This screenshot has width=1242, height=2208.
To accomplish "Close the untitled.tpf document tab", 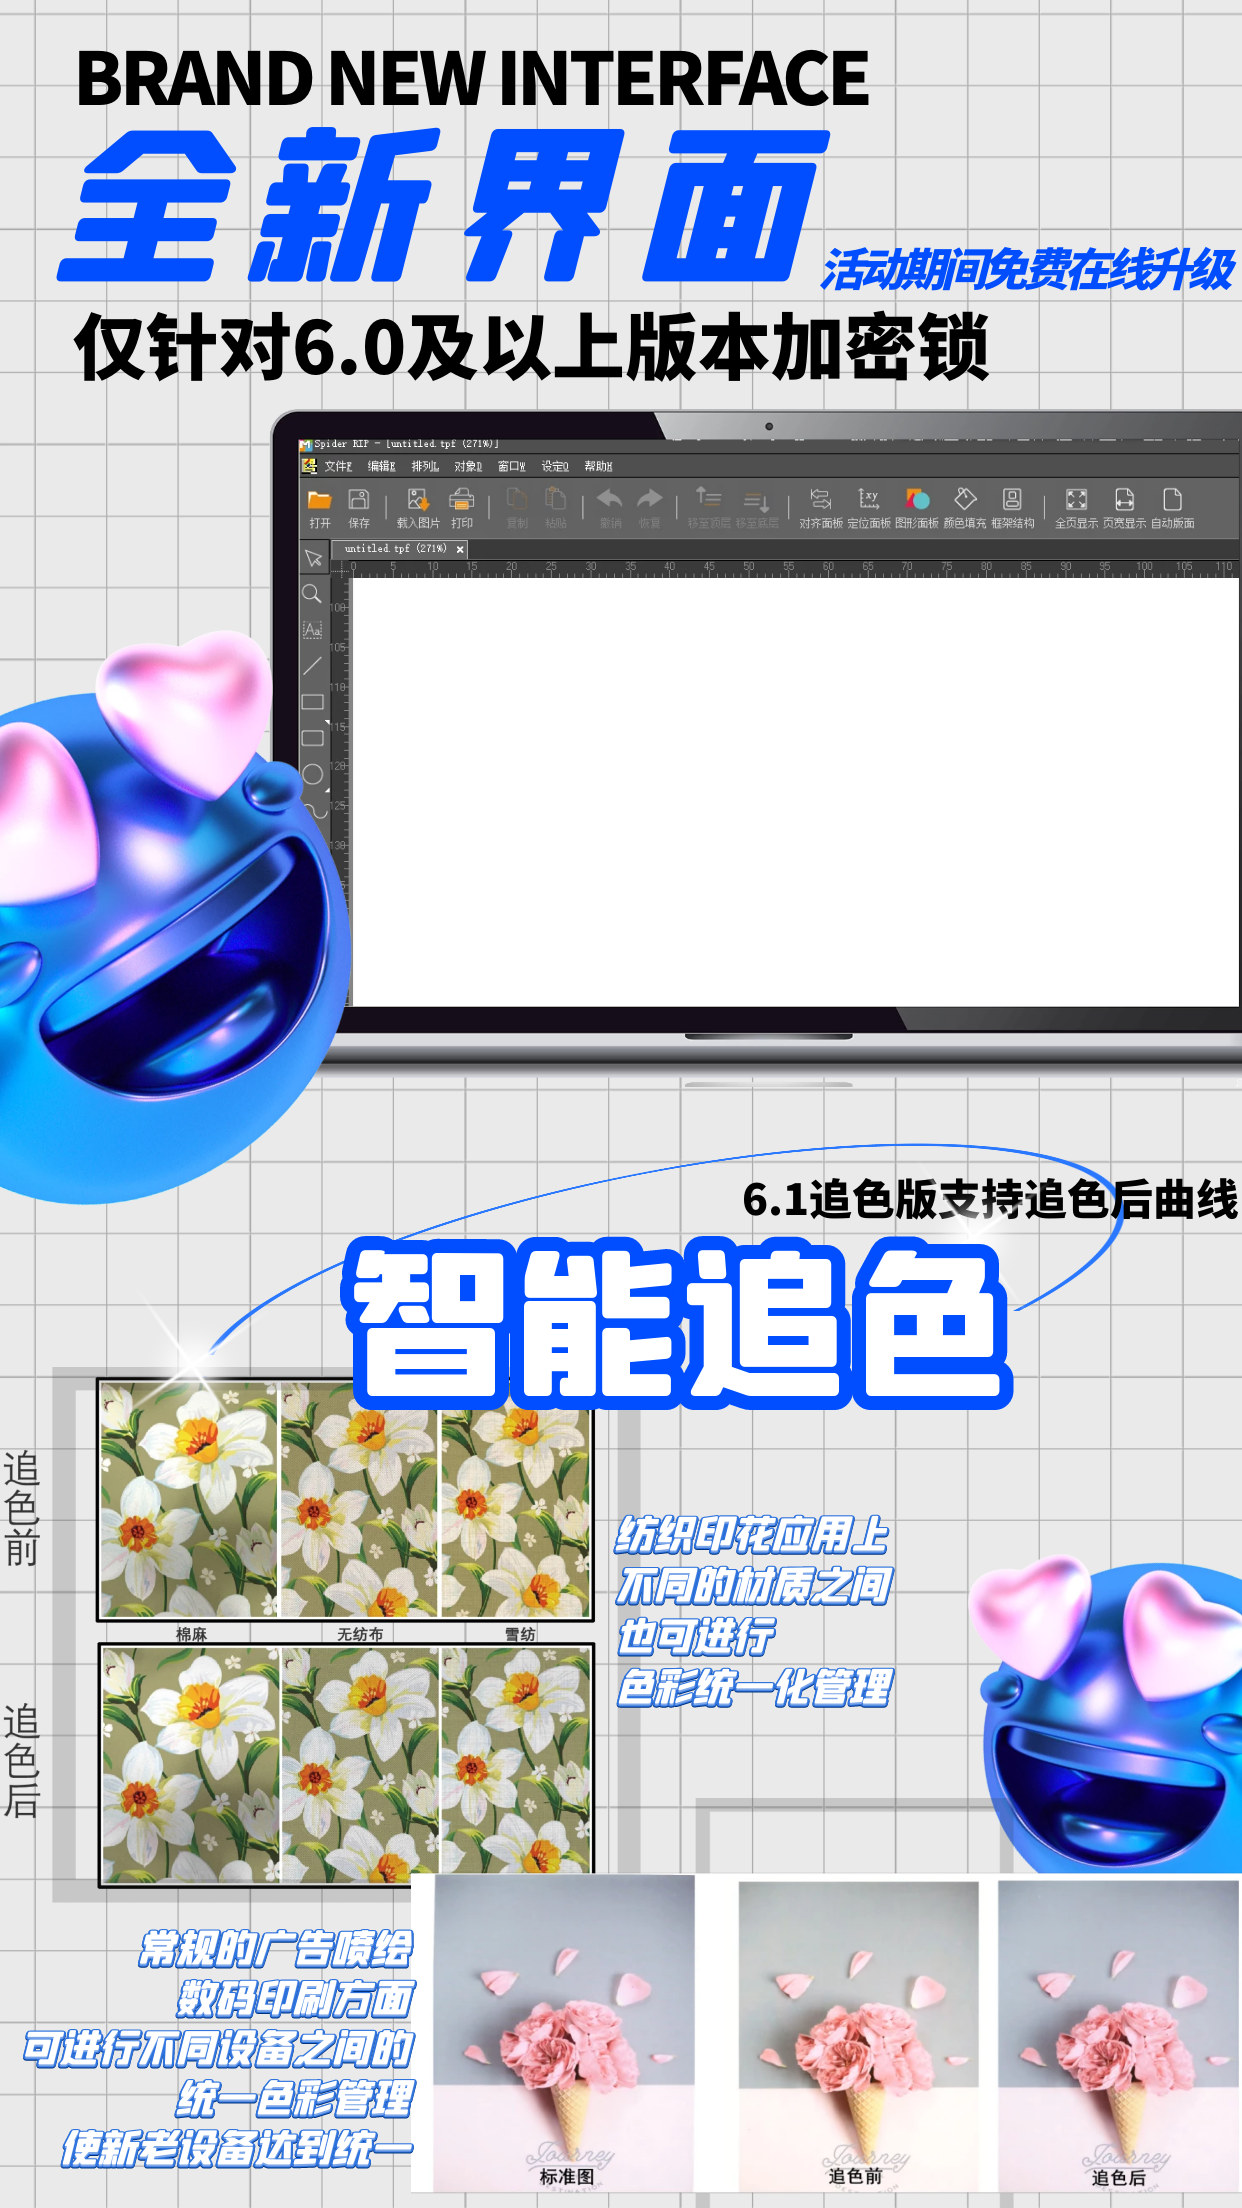I will pyautogui.click(x=460, y=549).
